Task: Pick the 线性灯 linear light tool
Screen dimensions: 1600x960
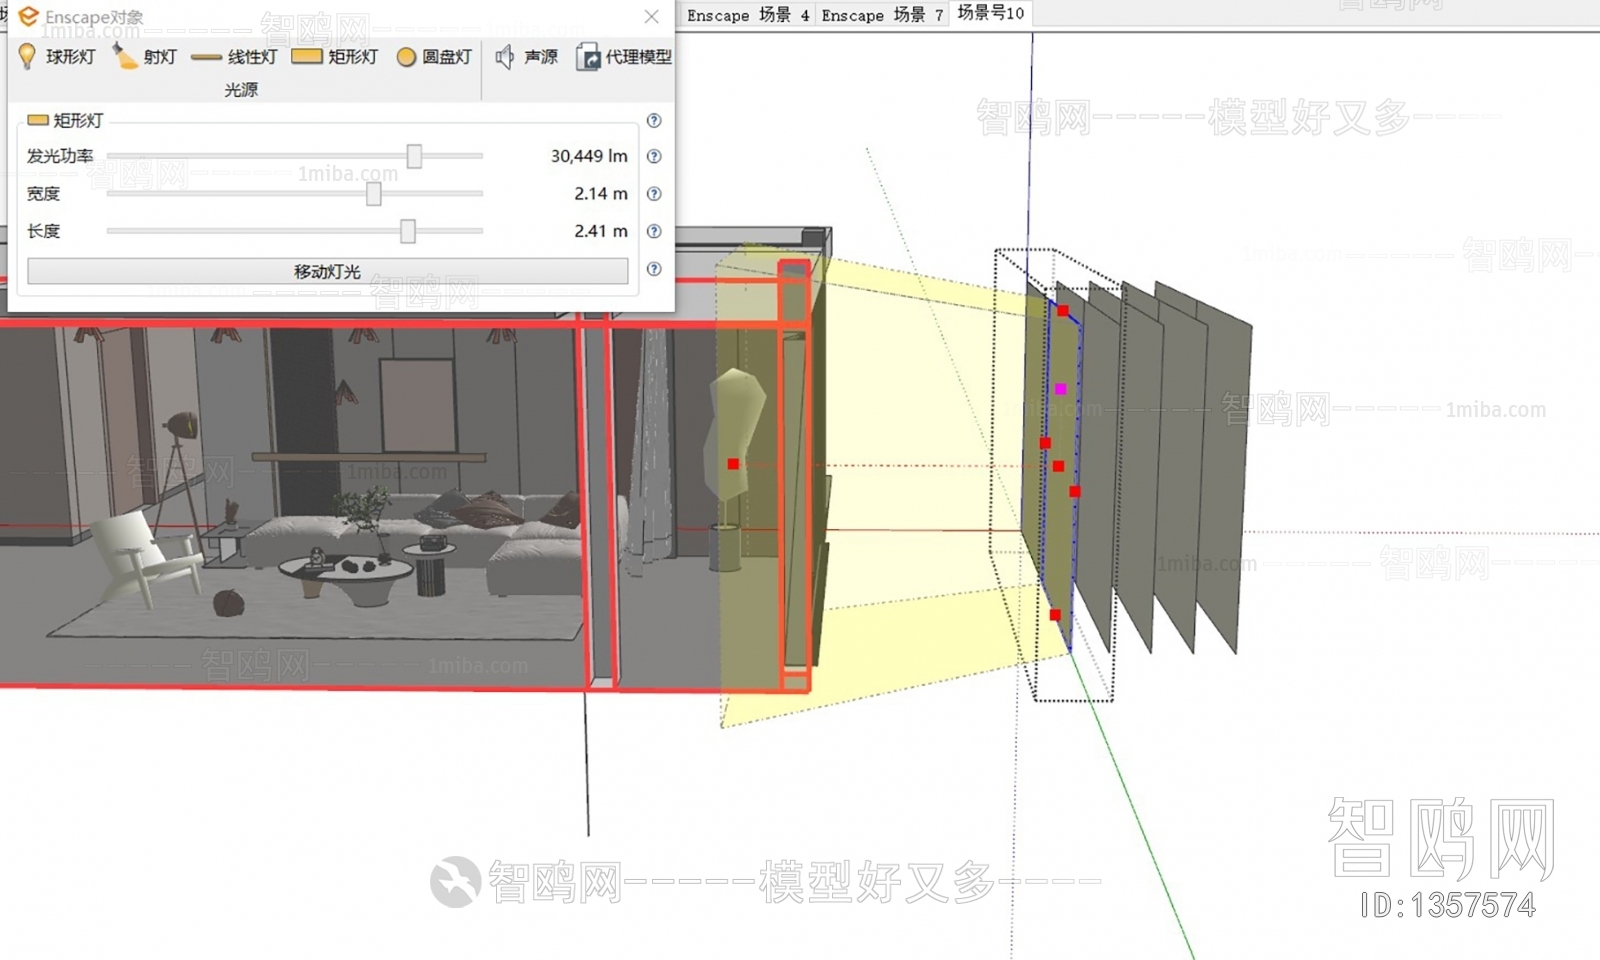Action: [207, 57]
